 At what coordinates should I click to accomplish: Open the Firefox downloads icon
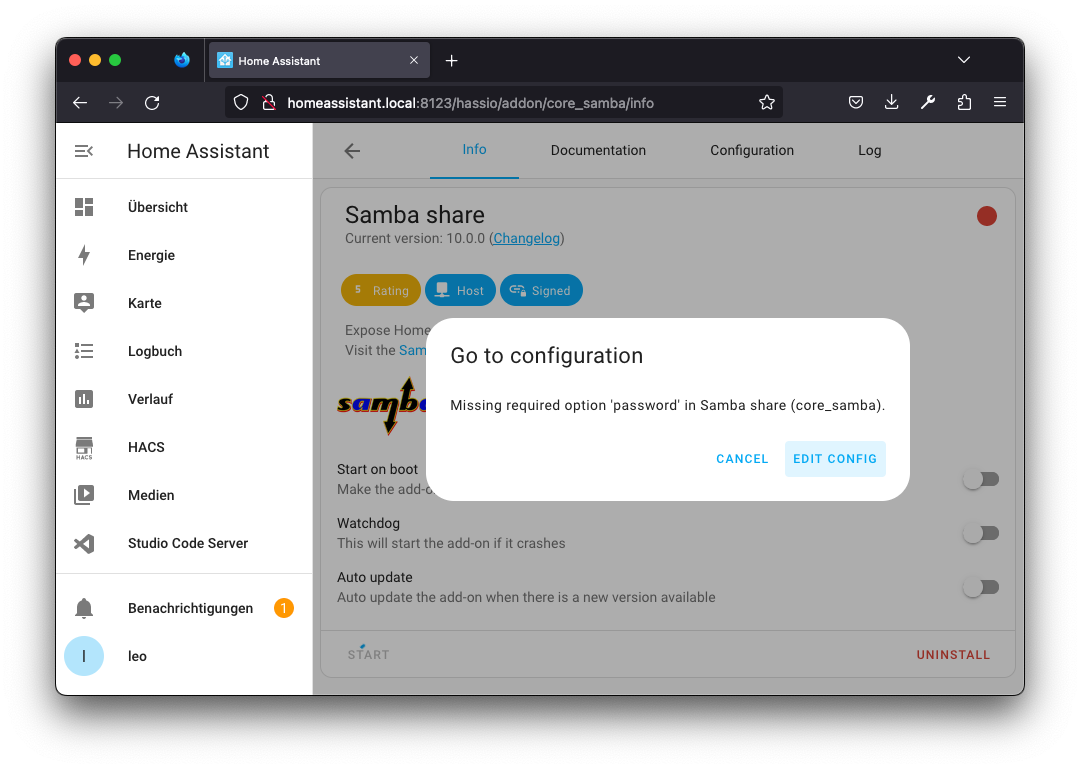891,102
